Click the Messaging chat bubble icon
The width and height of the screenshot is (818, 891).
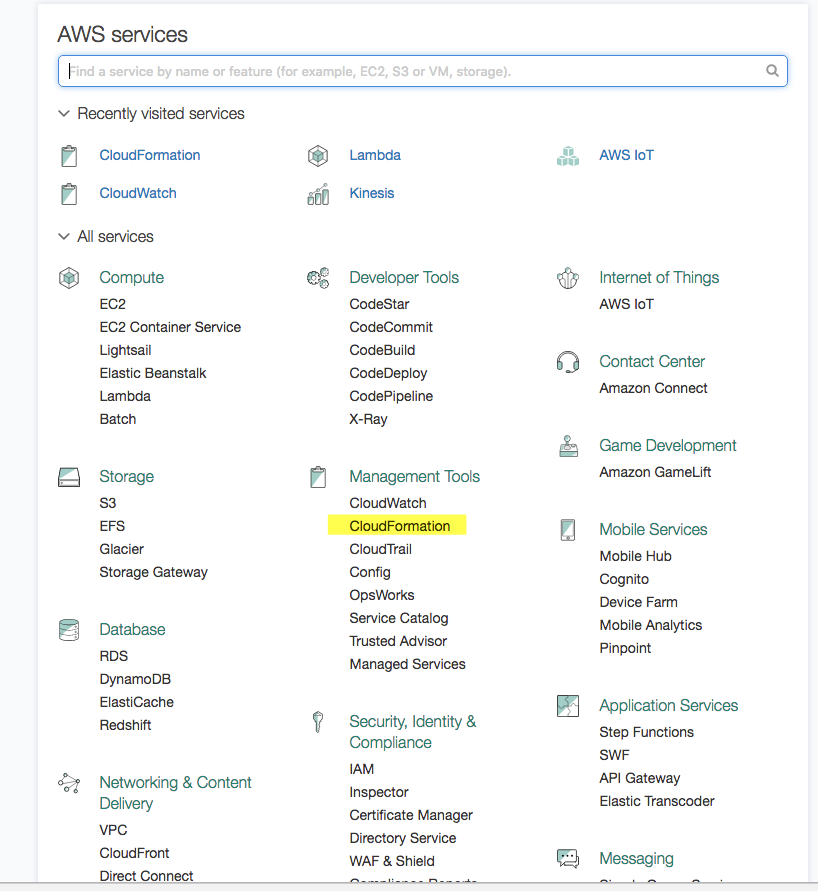[568, 859]
